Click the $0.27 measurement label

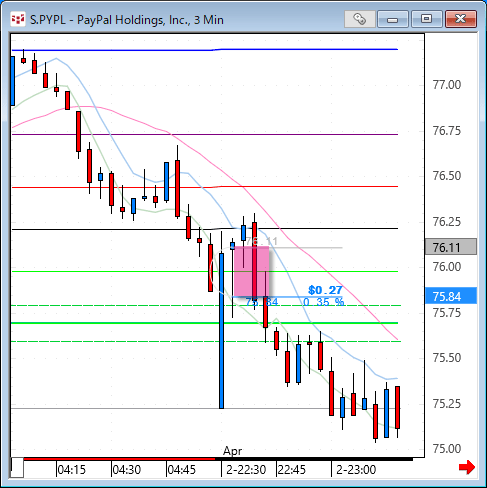325,290
